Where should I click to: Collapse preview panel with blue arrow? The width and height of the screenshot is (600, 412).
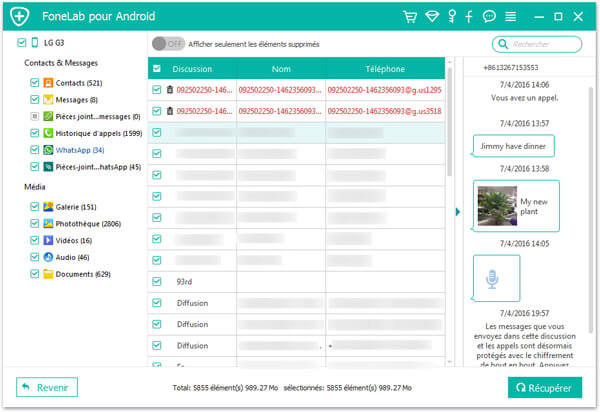click(458, 212)
